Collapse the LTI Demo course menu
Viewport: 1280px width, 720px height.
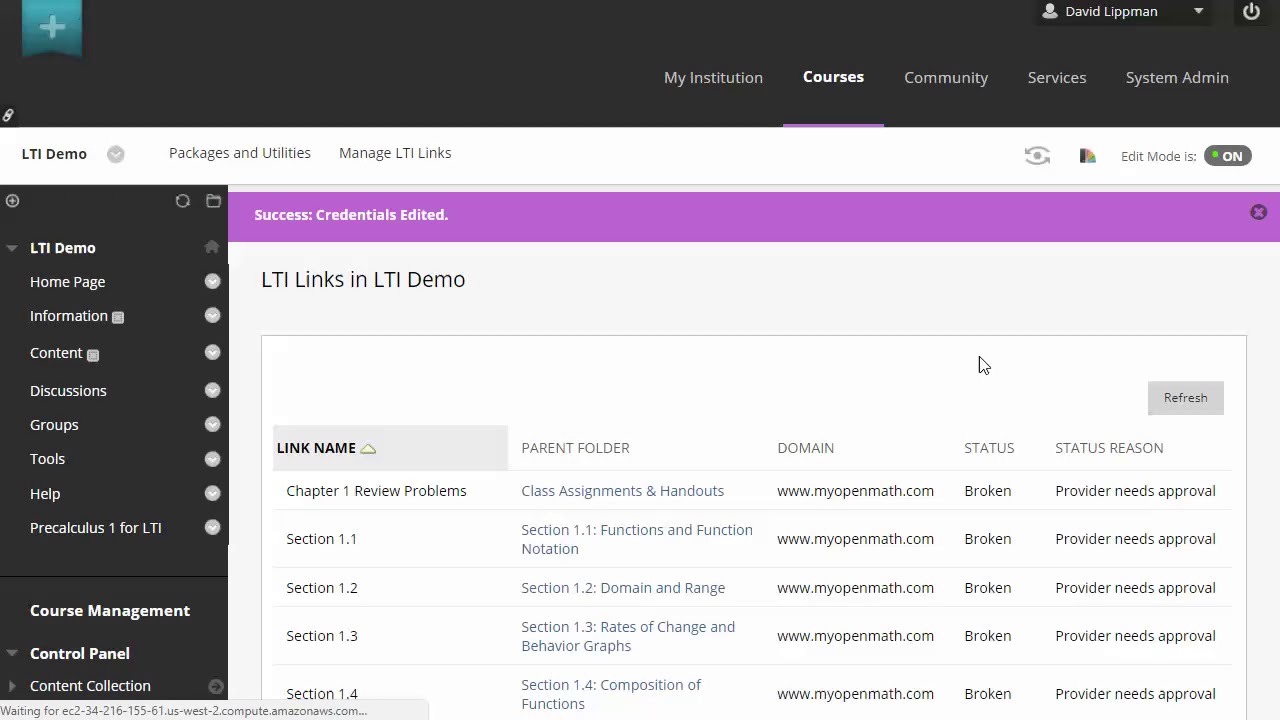(x=12, y=248)
